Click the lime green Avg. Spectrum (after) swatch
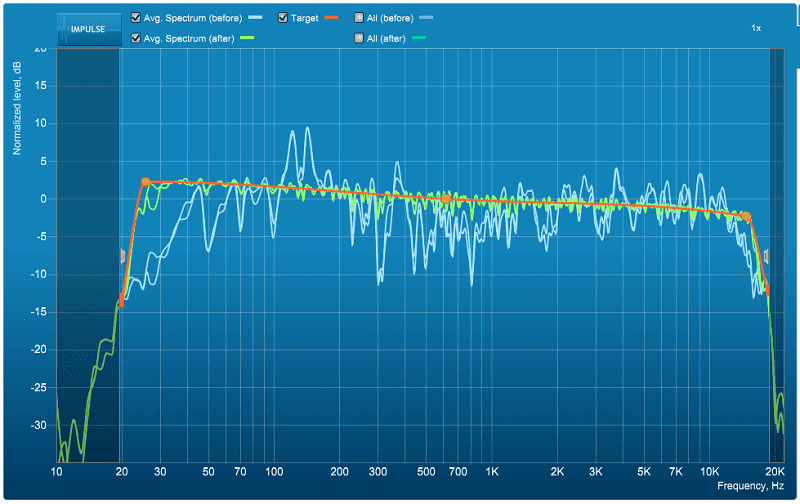Viewport: 800px width, 504px height. coord(247,38)
